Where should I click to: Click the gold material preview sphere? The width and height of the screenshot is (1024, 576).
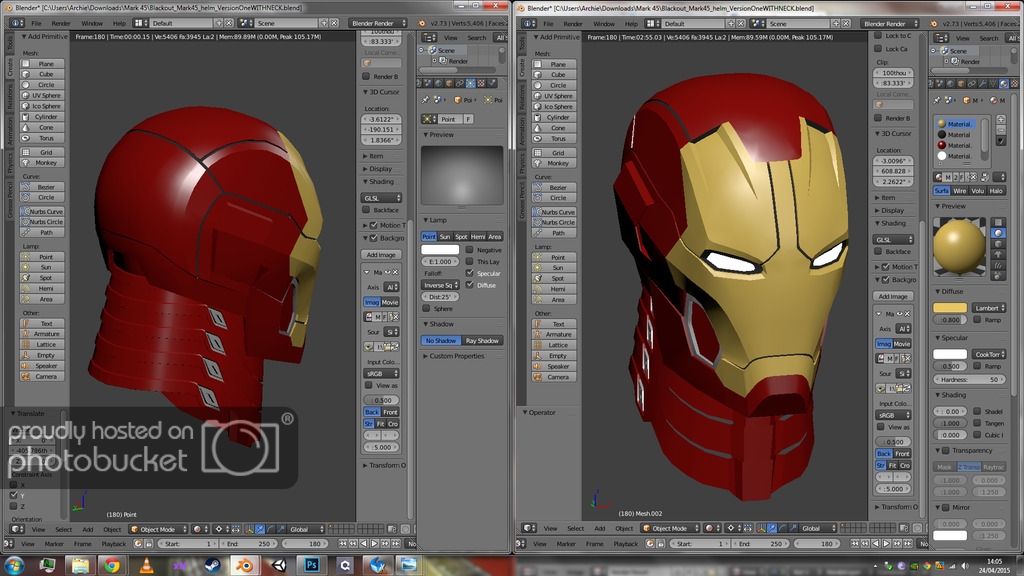click(959, 246)
